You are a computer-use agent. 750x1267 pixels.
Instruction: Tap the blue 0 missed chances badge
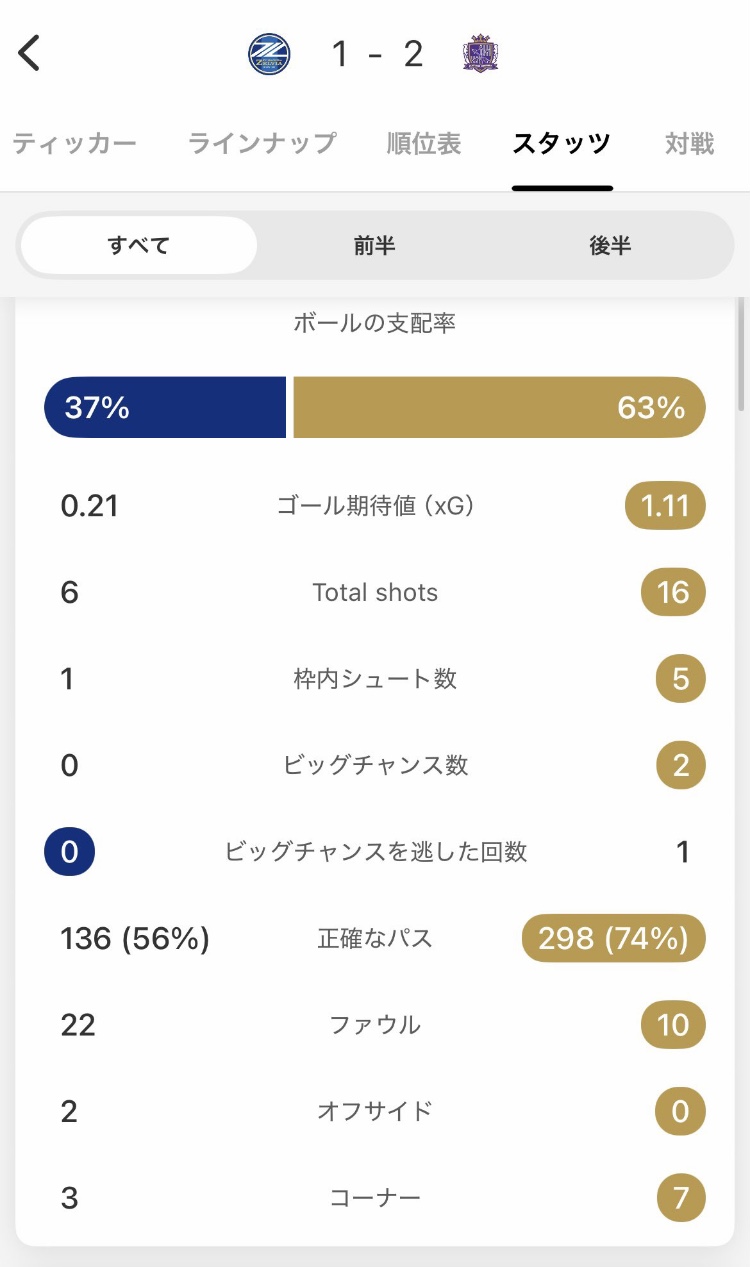pyautogui.click(x=69, y=852)
